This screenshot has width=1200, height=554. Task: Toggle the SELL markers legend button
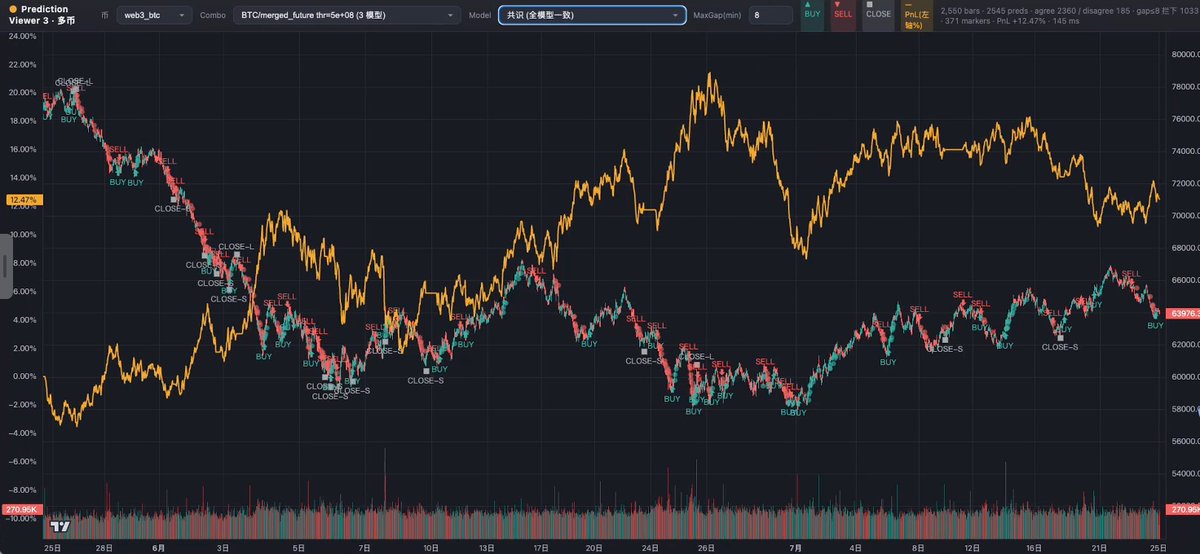pos(843,15)
